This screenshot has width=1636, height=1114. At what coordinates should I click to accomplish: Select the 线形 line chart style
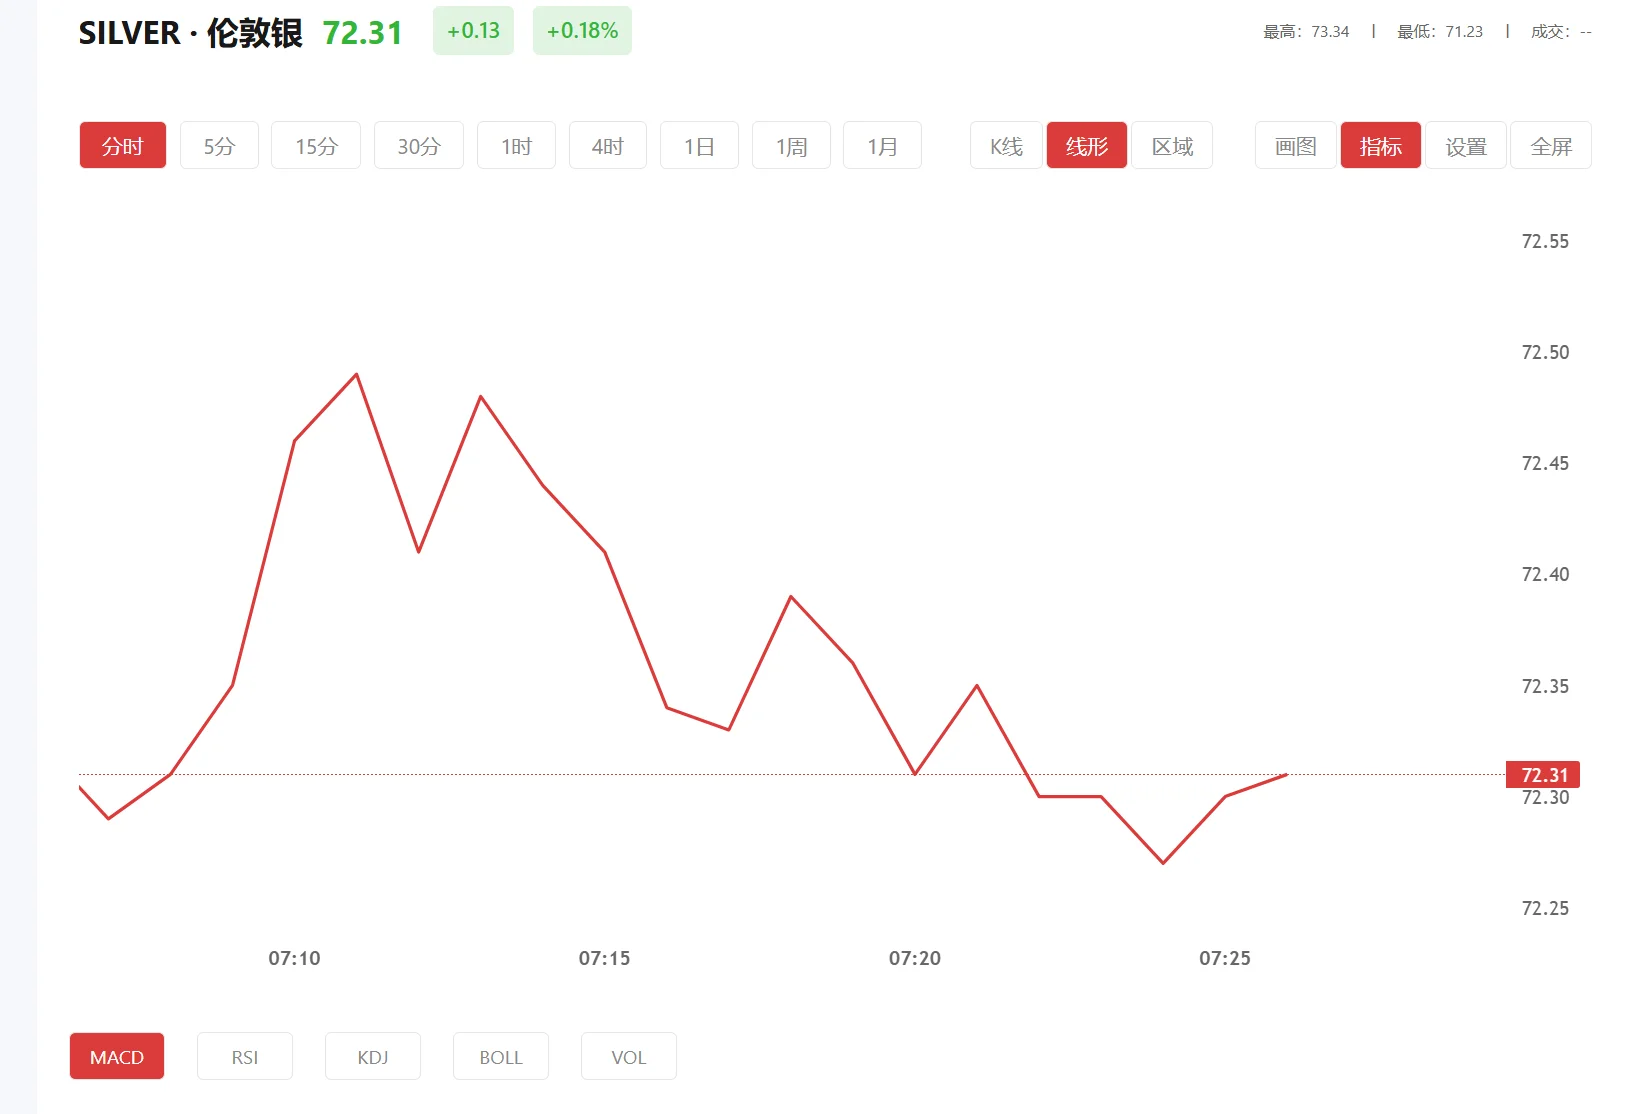tap(1086, 145)
